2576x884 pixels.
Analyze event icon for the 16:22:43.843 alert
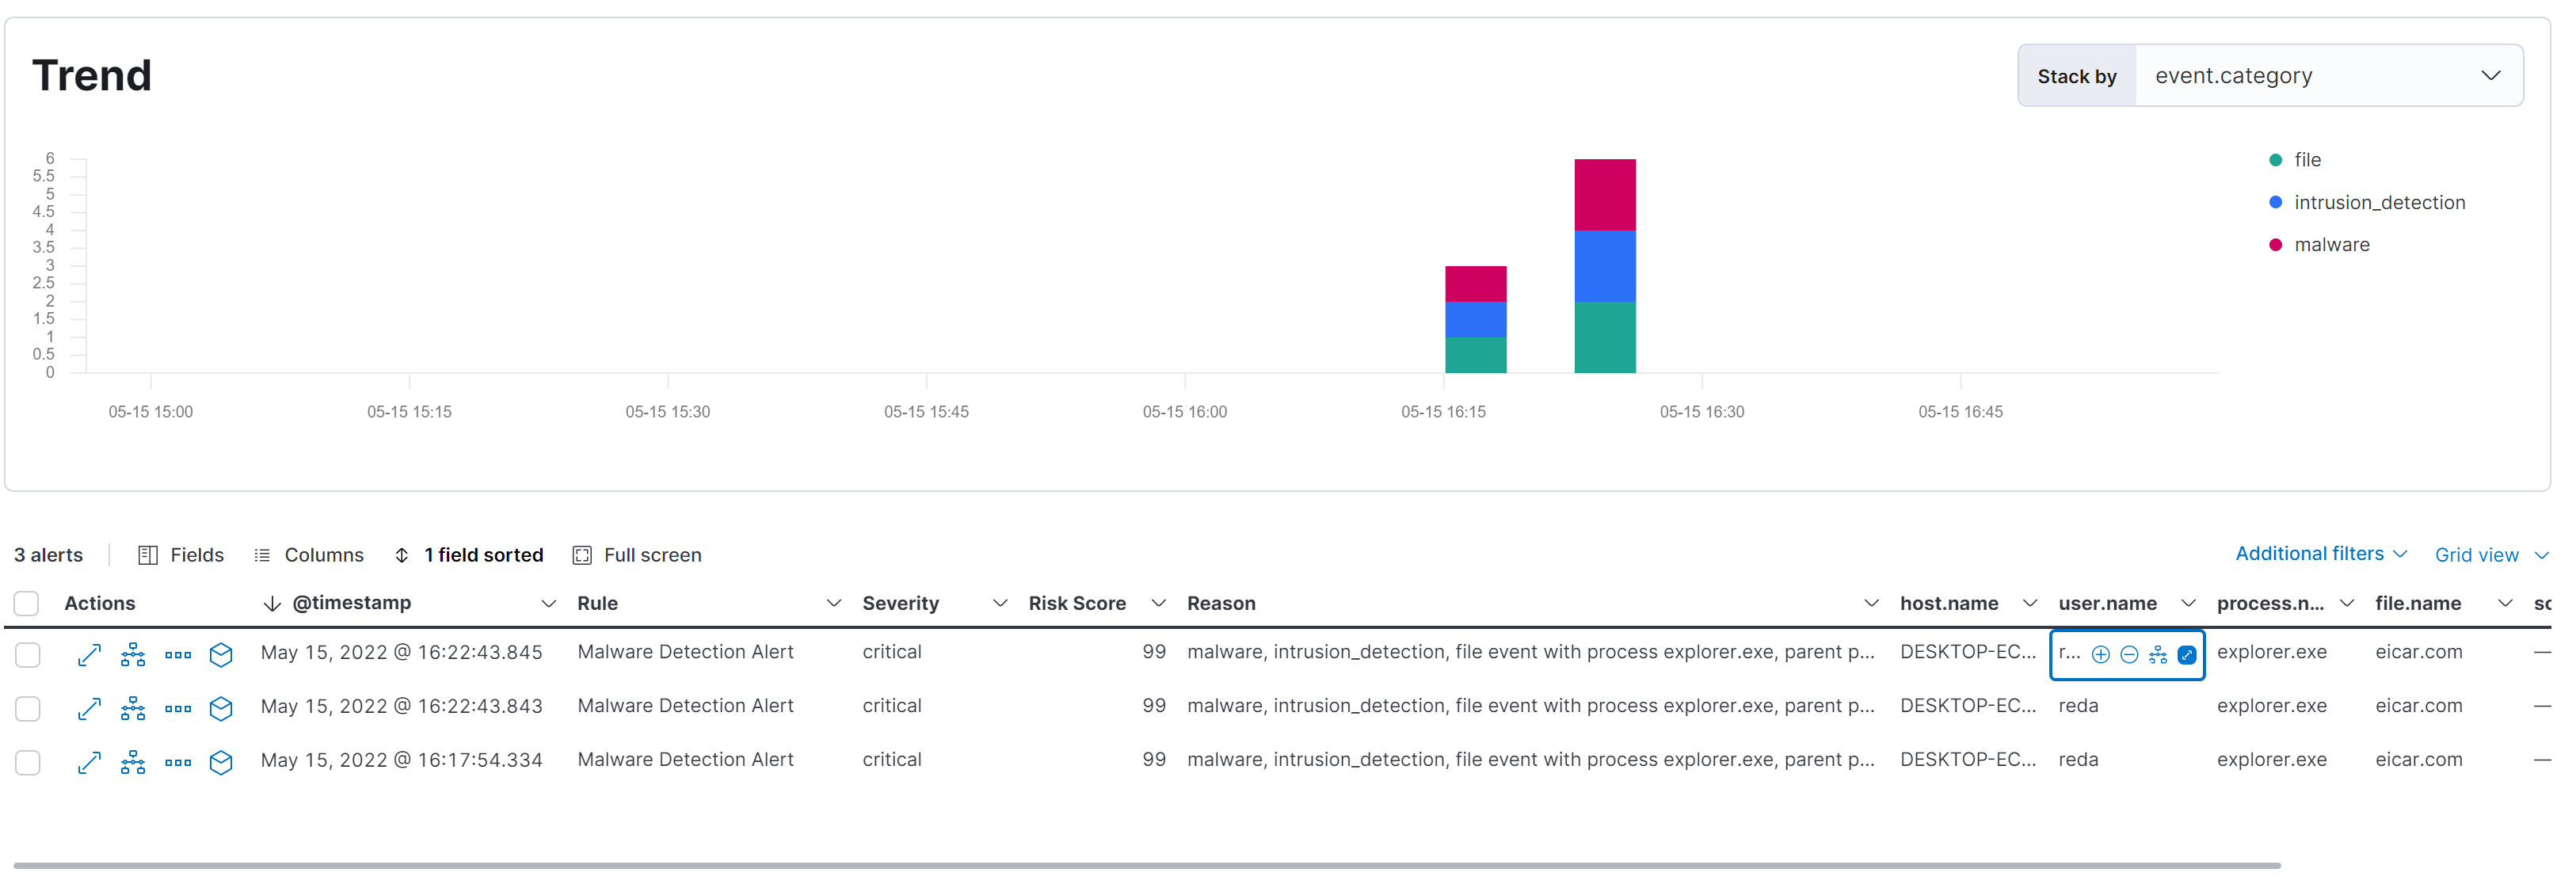tap(133, 709)
